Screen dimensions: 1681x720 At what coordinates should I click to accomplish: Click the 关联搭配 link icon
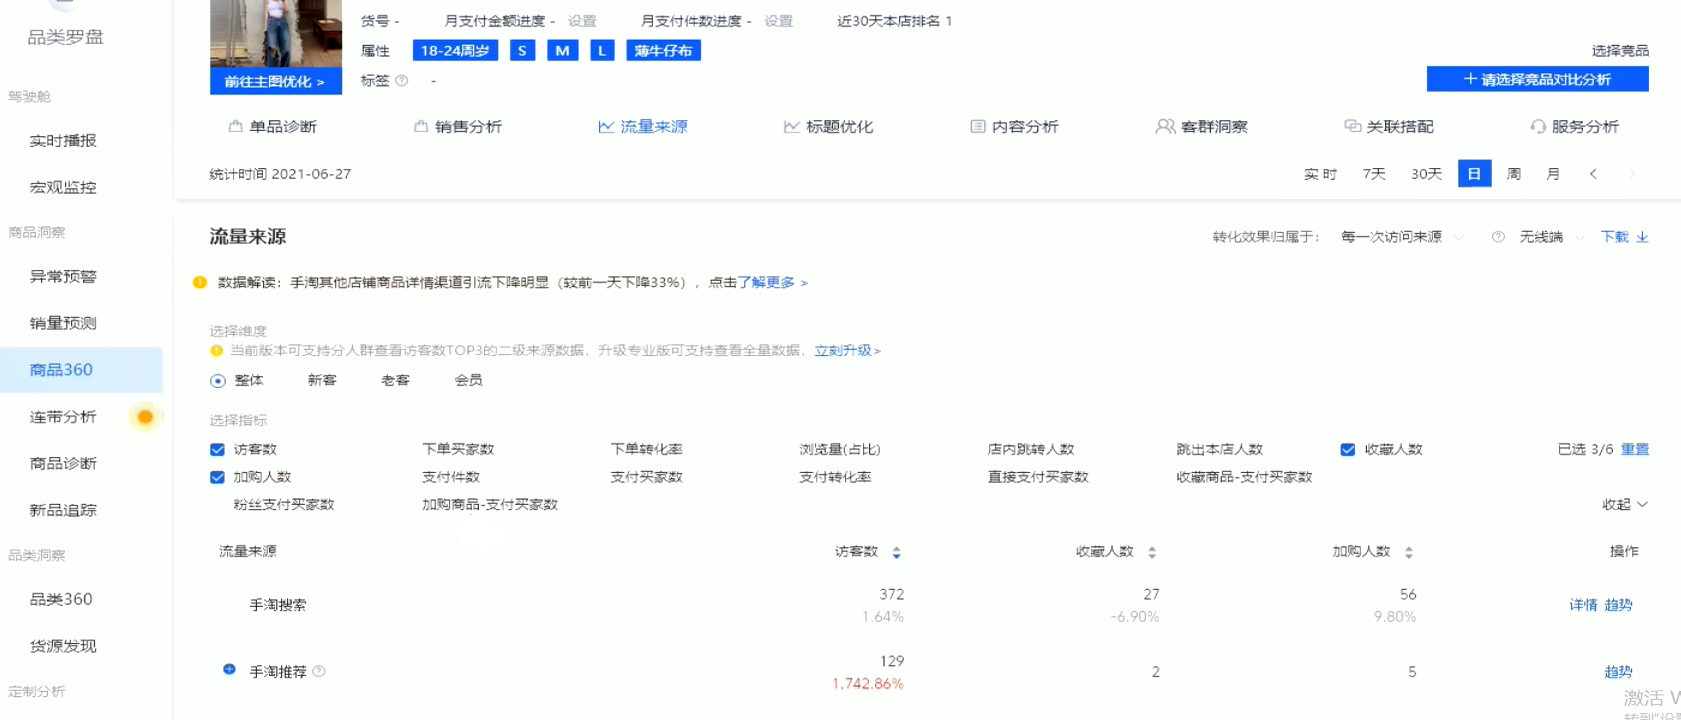click(x=1352, y=127)
